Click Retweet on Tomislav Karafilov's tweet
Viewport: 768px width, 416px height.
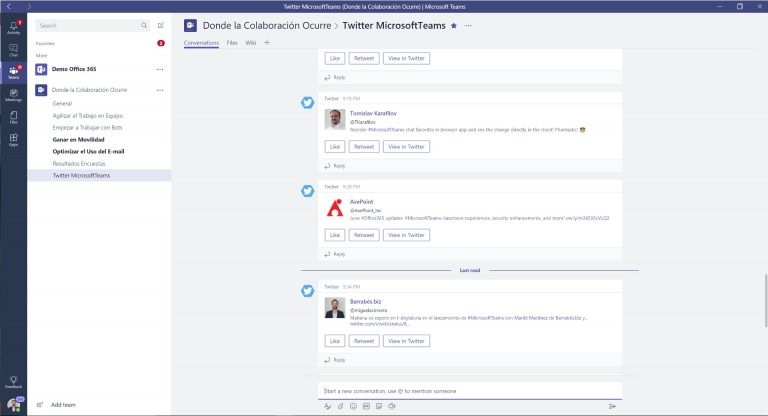[x=364, y=147]
